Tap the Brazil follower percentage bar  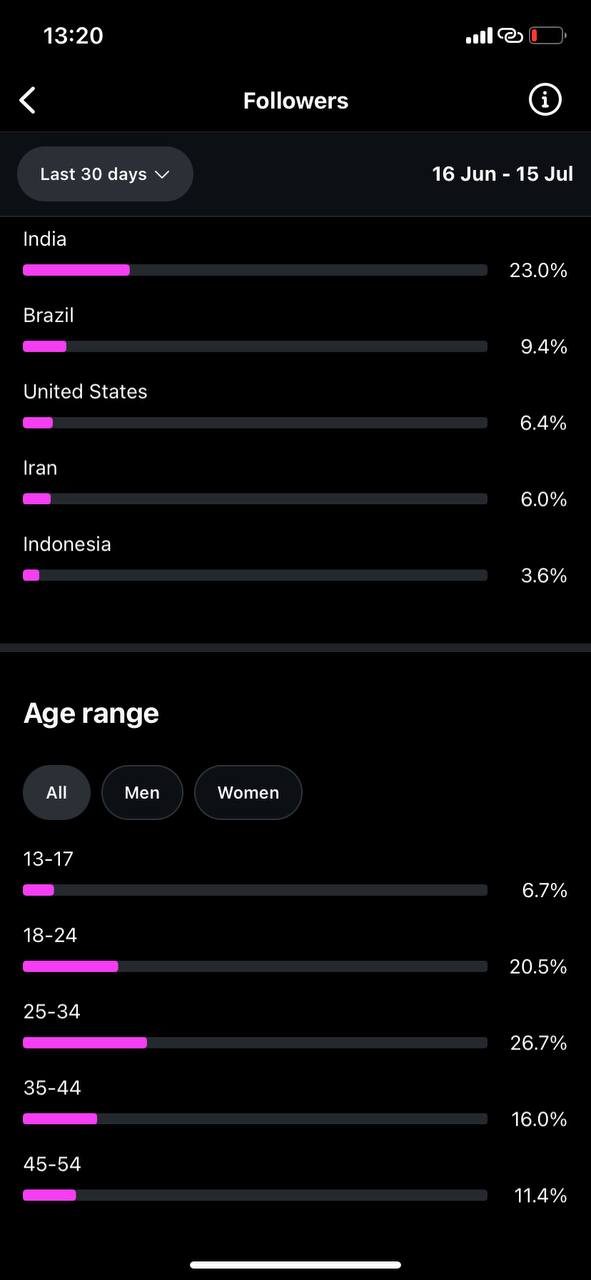(x=255, y=346)
